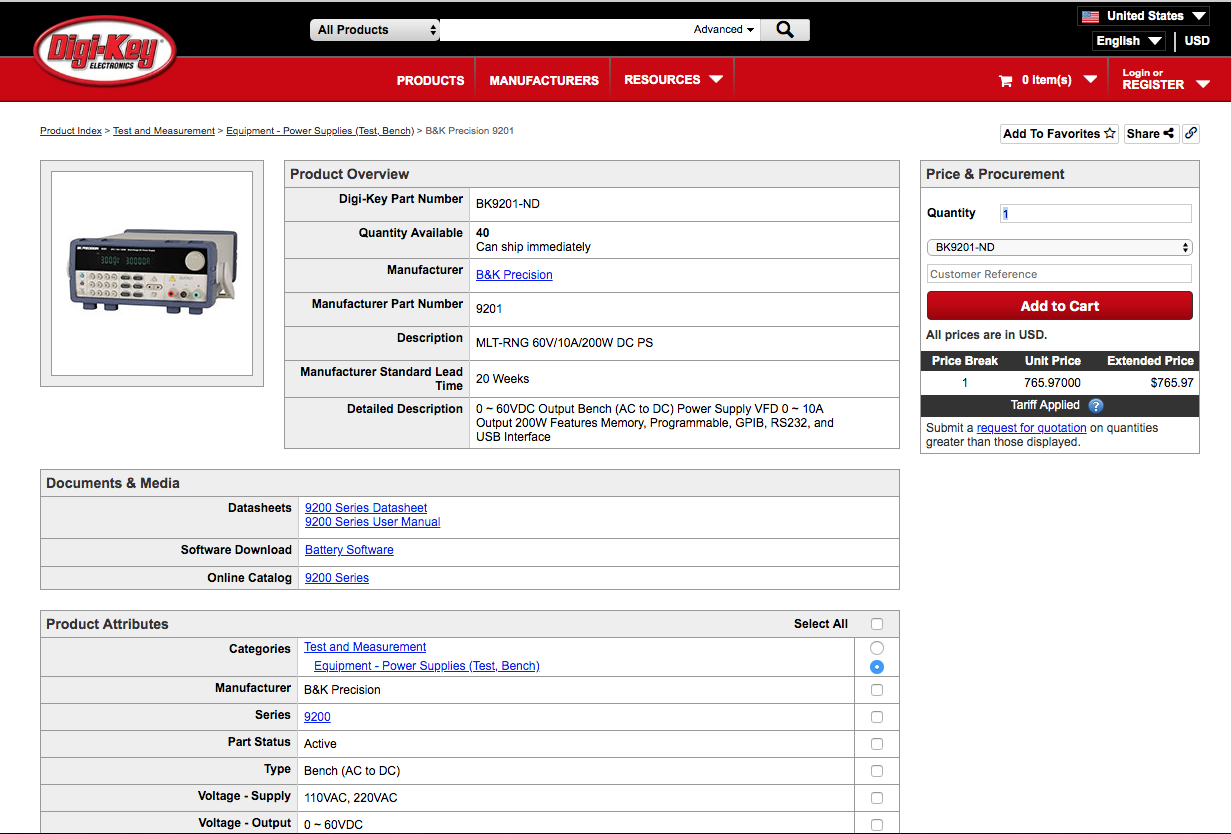Click the shopping cart icon
The image size is (1231, 834).
tap(1005, 80)
